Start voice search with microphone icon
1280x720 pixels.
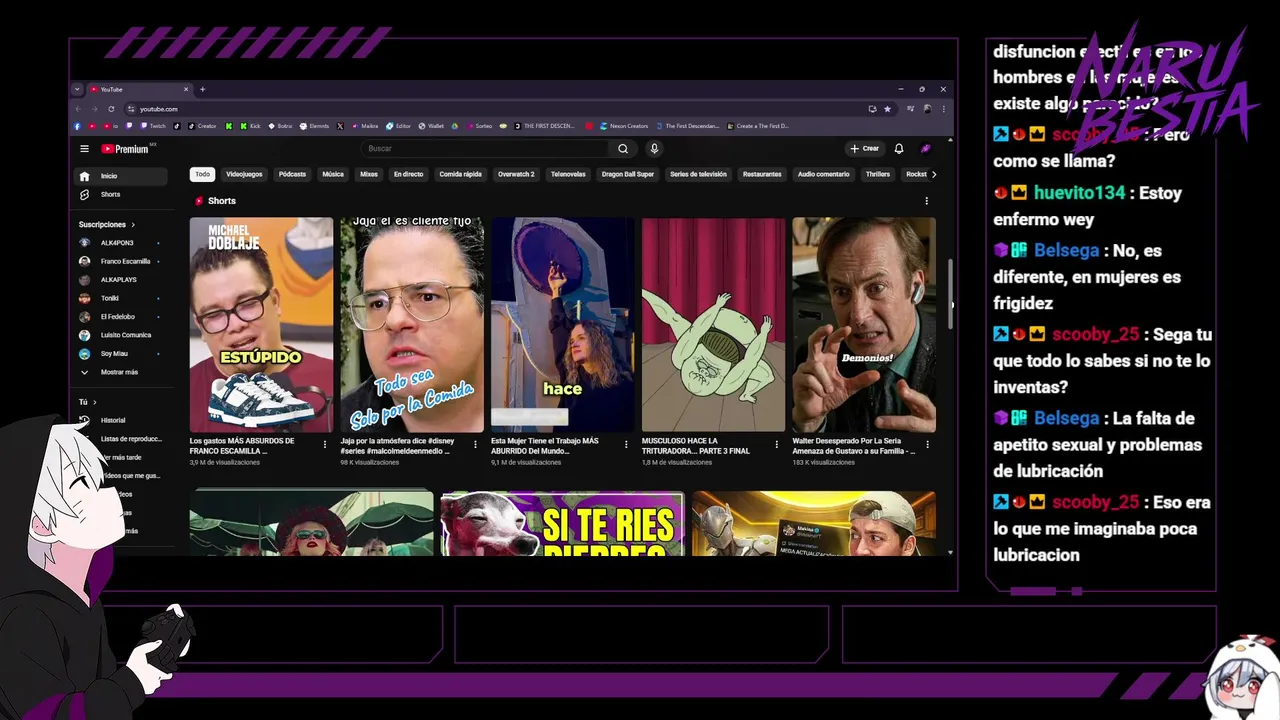(x=654, y=149)
